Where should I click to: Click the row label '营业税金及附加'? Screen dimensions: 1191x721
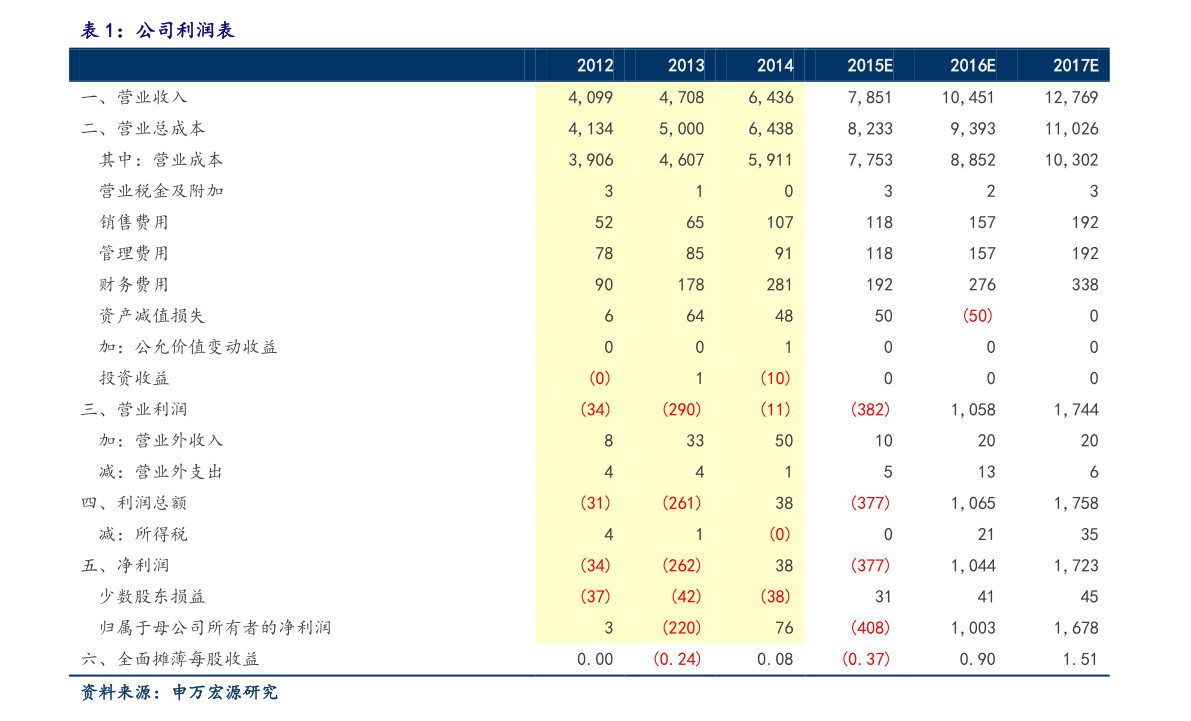click(x=161, y=191)
